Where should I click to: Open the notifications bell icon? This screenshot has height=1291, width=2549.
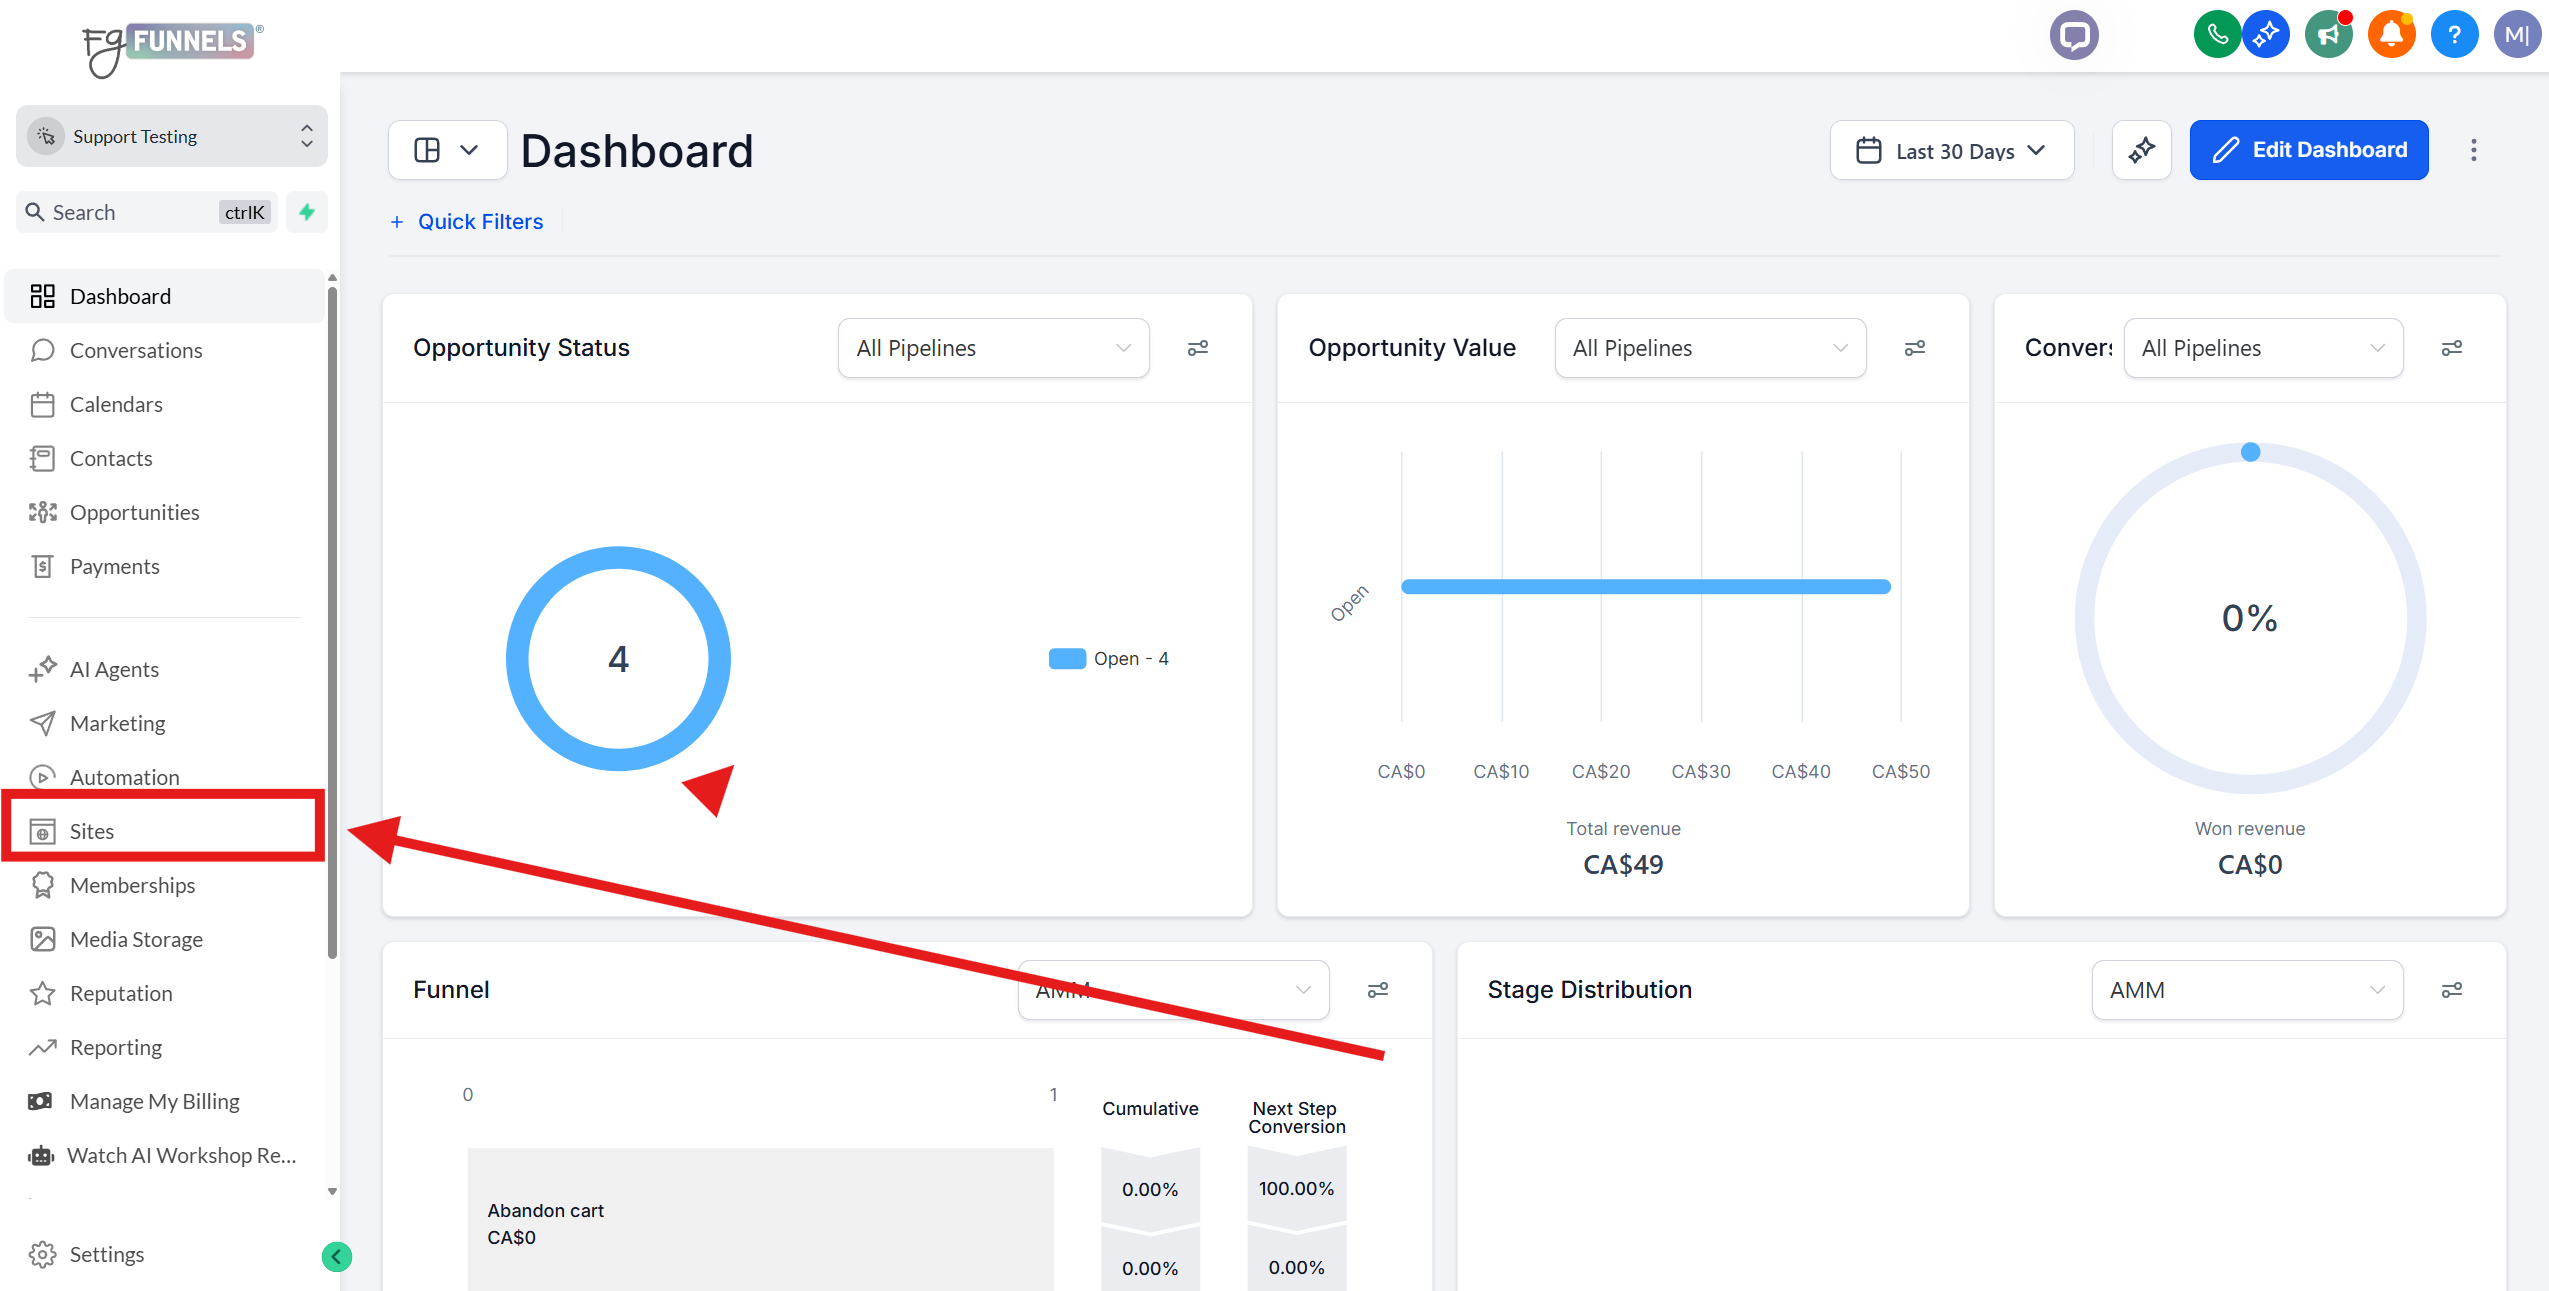(x=2391, y=35)
